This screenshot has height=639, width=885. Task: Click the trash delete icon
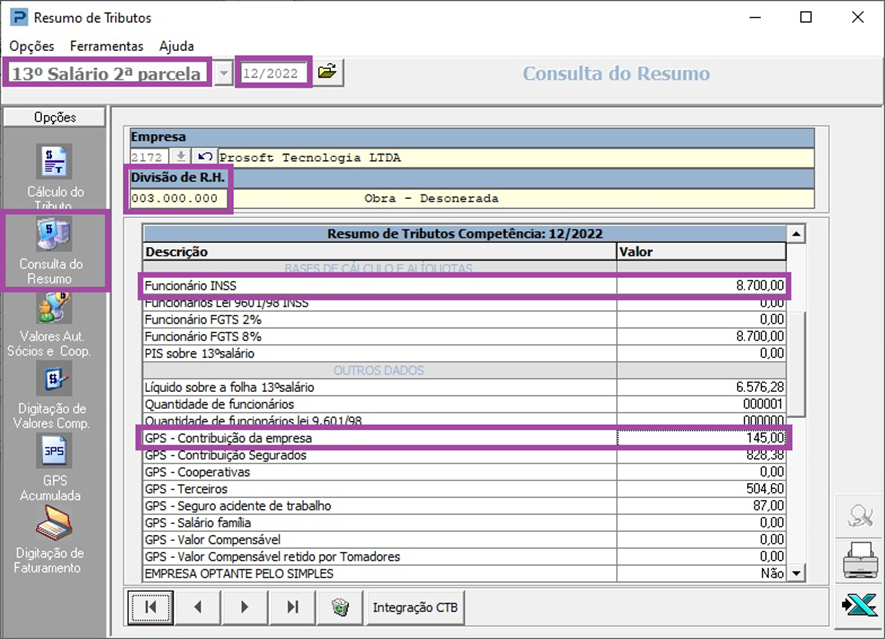[x=339, y=607]
